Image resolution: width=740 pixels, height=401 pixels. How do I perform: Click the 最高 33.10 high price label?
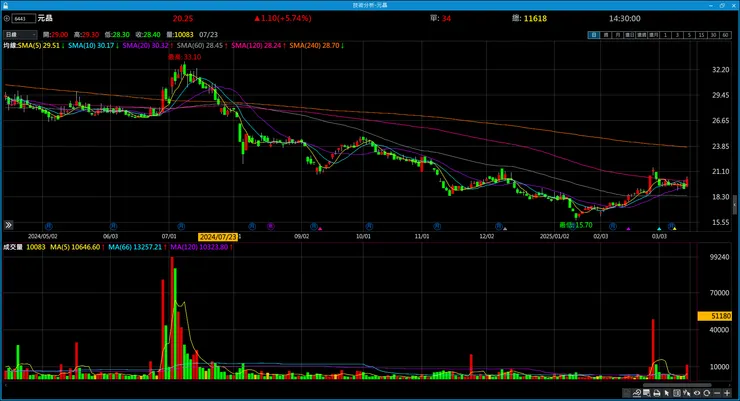[185, 57]
